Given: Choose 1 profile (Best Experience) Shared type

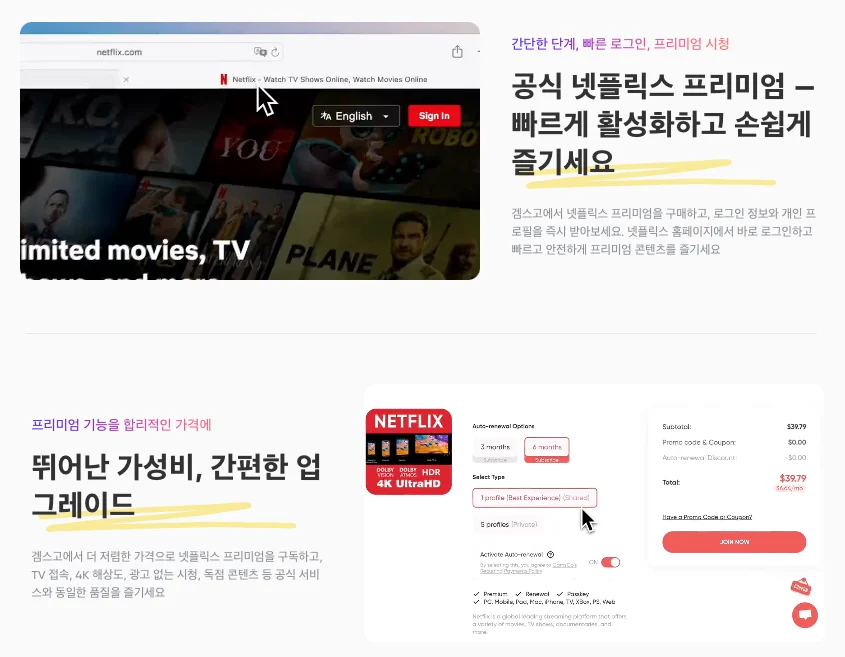Looking at the screenshot, I should point(535,497).
